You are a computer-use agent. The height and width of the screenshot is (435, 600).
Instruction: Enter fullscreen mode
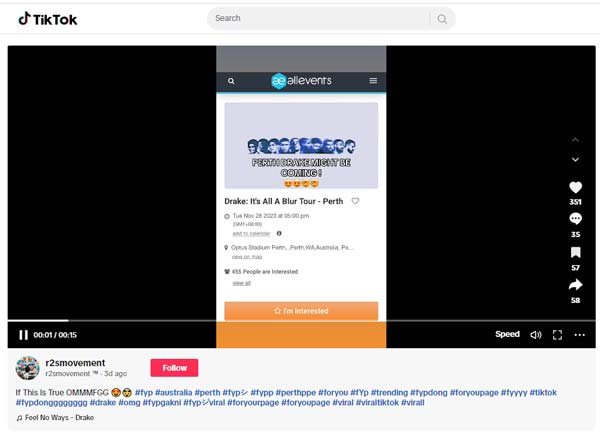click(557, 335)
